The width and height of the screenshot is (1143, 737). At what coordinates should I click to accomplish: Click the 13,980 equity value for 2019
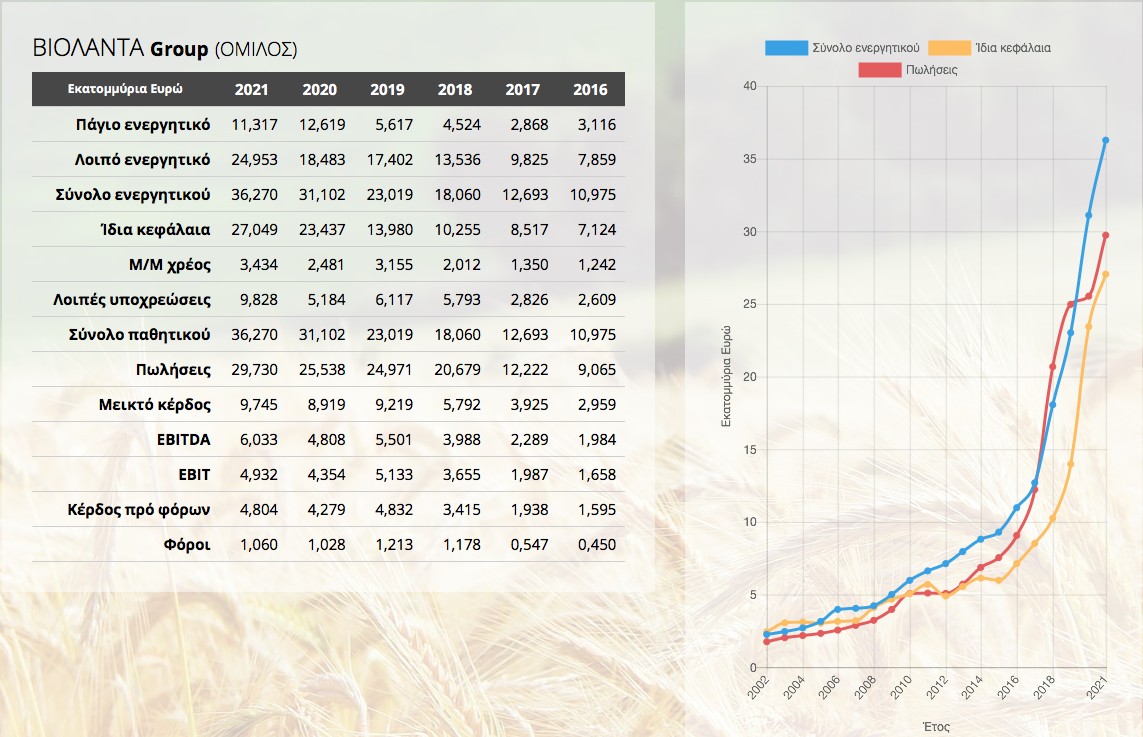tap(390, 230)
